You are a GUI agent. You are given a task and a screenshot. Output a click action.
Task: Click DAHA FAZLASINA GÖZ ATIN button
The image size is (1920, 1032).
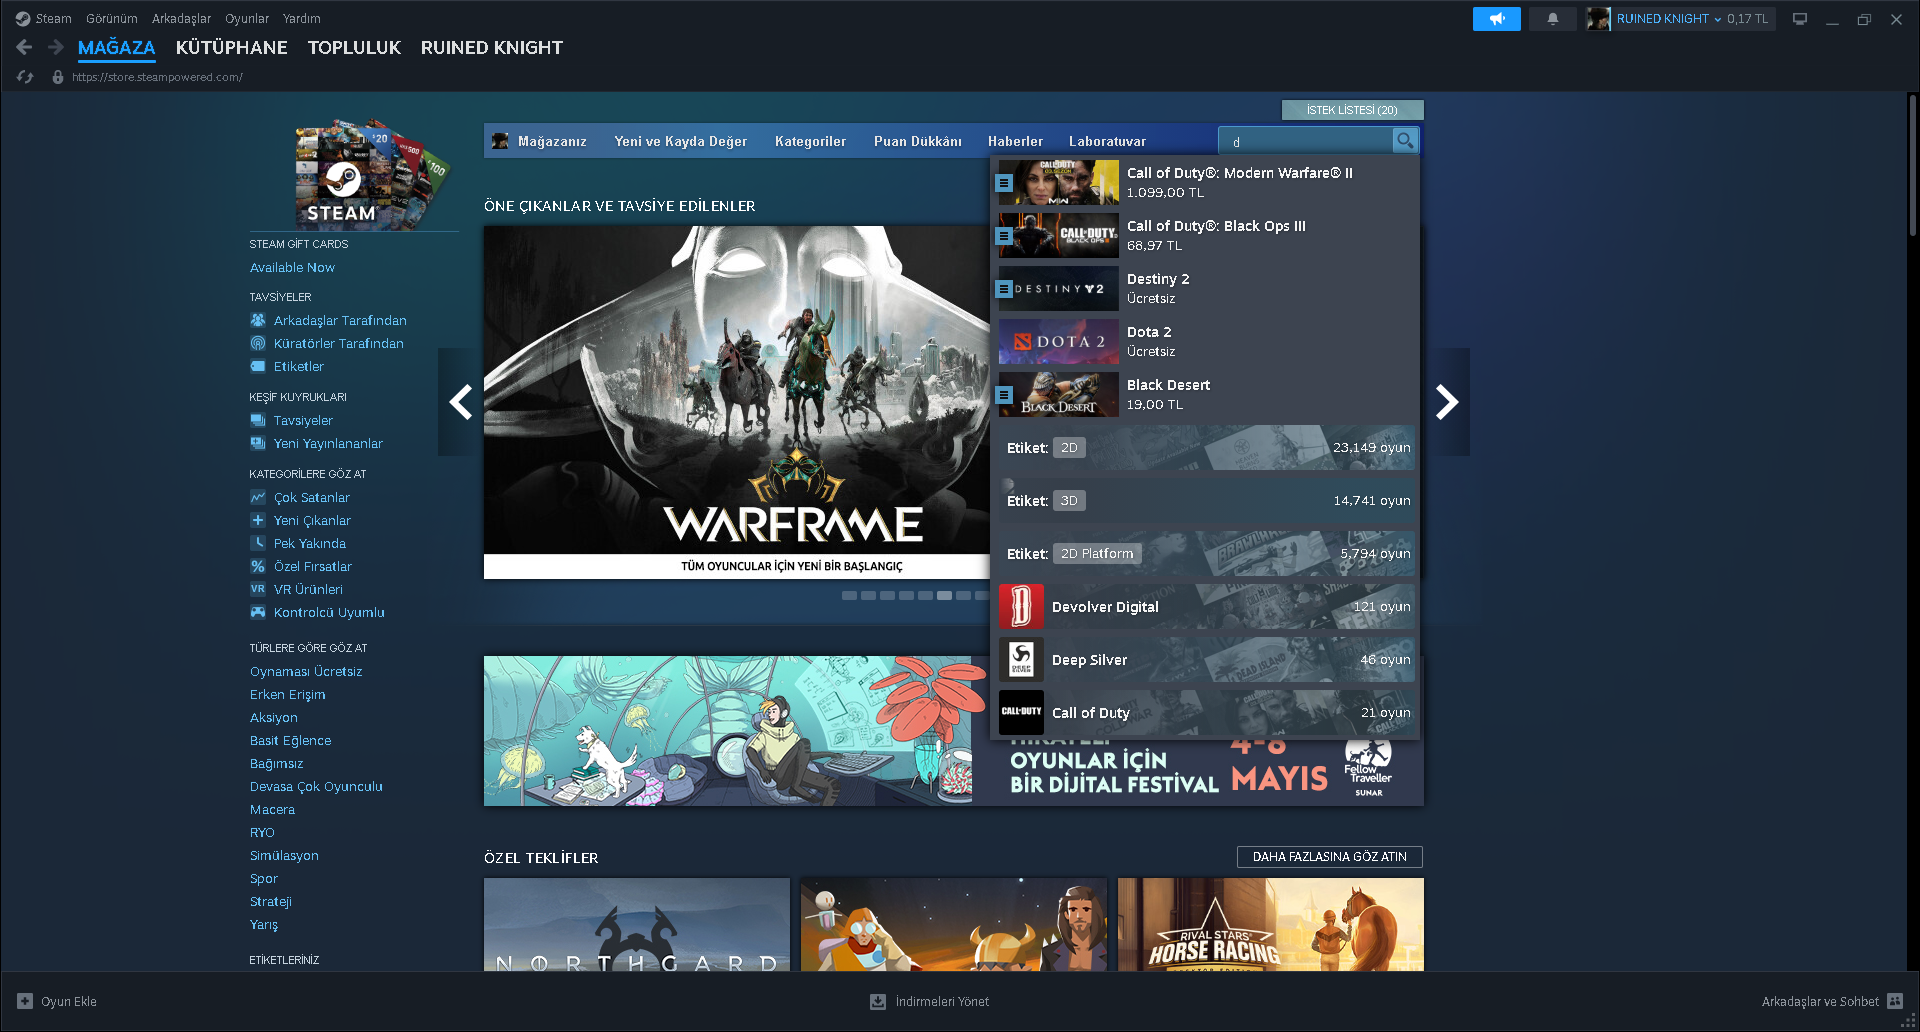pos(1330,857)
